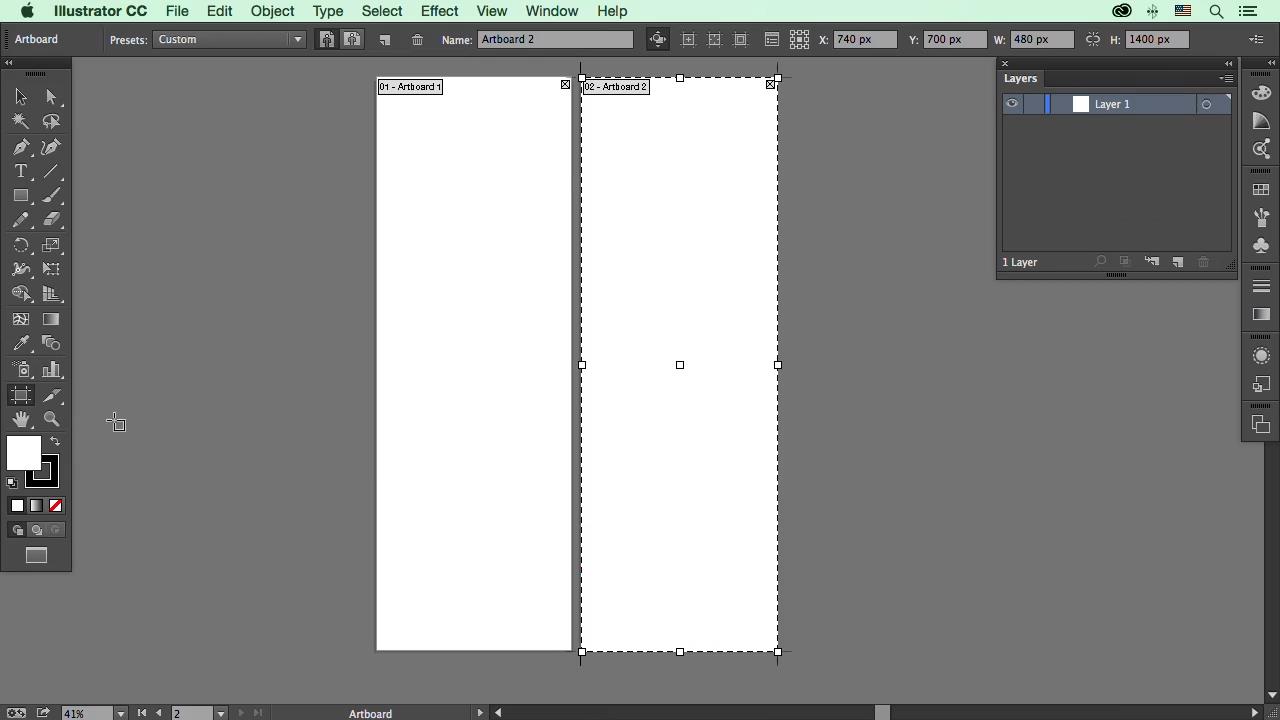This screenshot has width=1280, height=720.
Task: Select the Rectangle tool
Action: pos(21,196)
